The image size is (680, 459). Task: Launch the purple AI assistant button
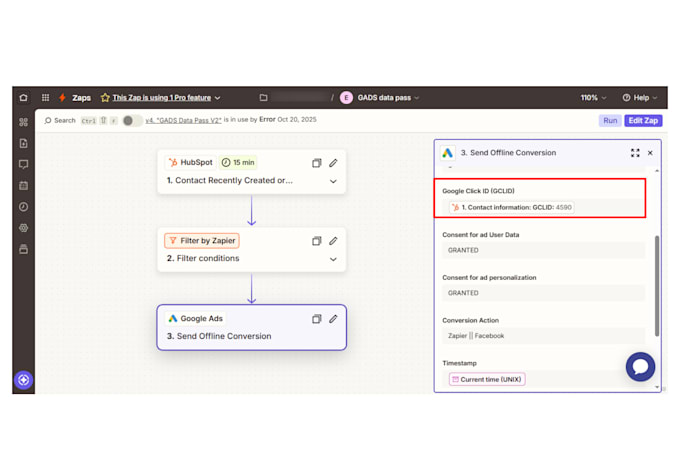pyautogui.click(x=23, y=380)
